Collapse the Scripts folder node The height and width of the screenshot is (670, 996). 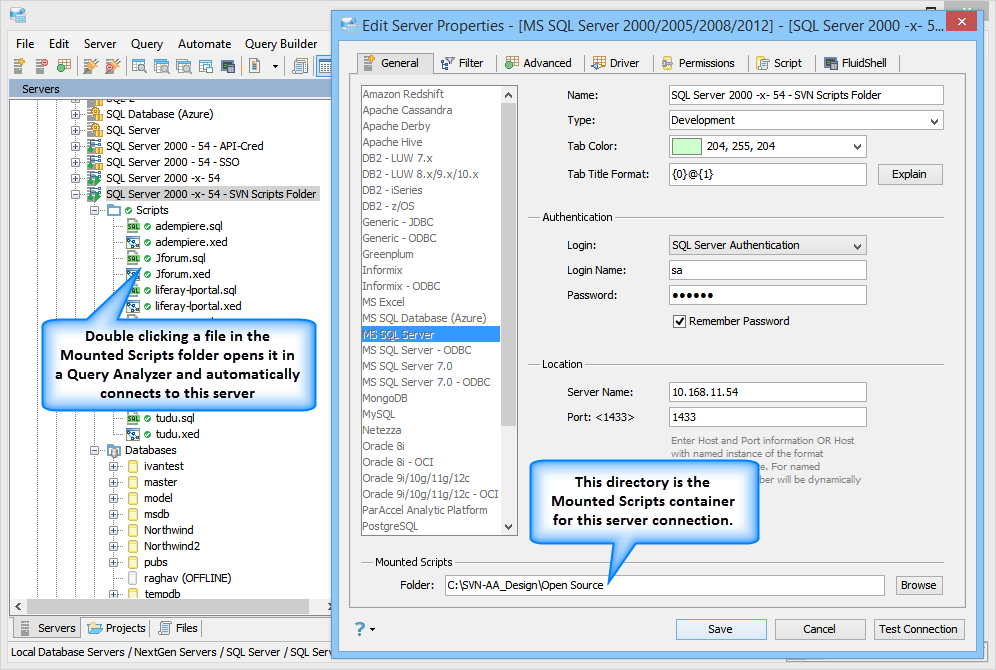tap(94, 210)
